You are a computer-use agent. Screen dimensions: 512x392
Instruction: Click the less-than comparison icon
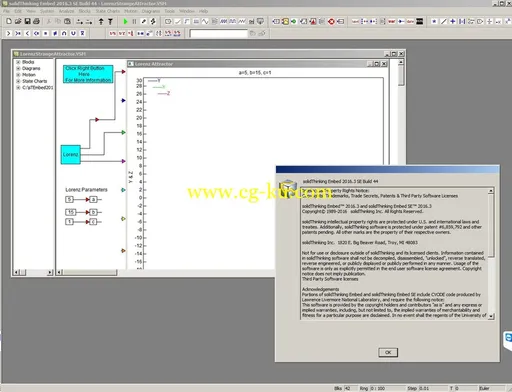(x=27, y=33)
